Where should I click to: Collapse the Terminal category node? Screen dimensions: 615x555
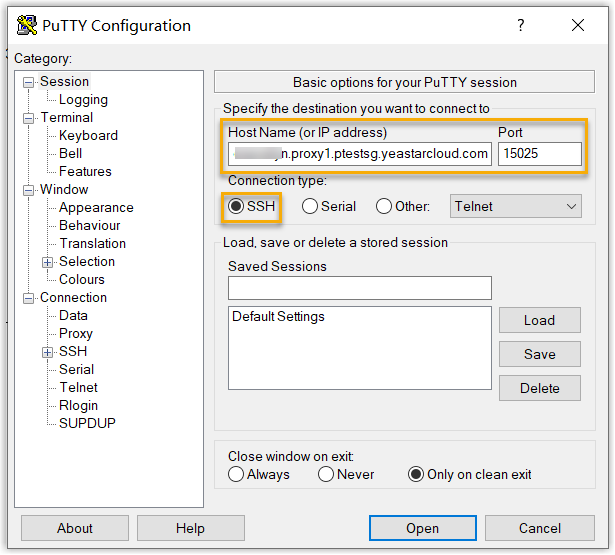point(29,118)
